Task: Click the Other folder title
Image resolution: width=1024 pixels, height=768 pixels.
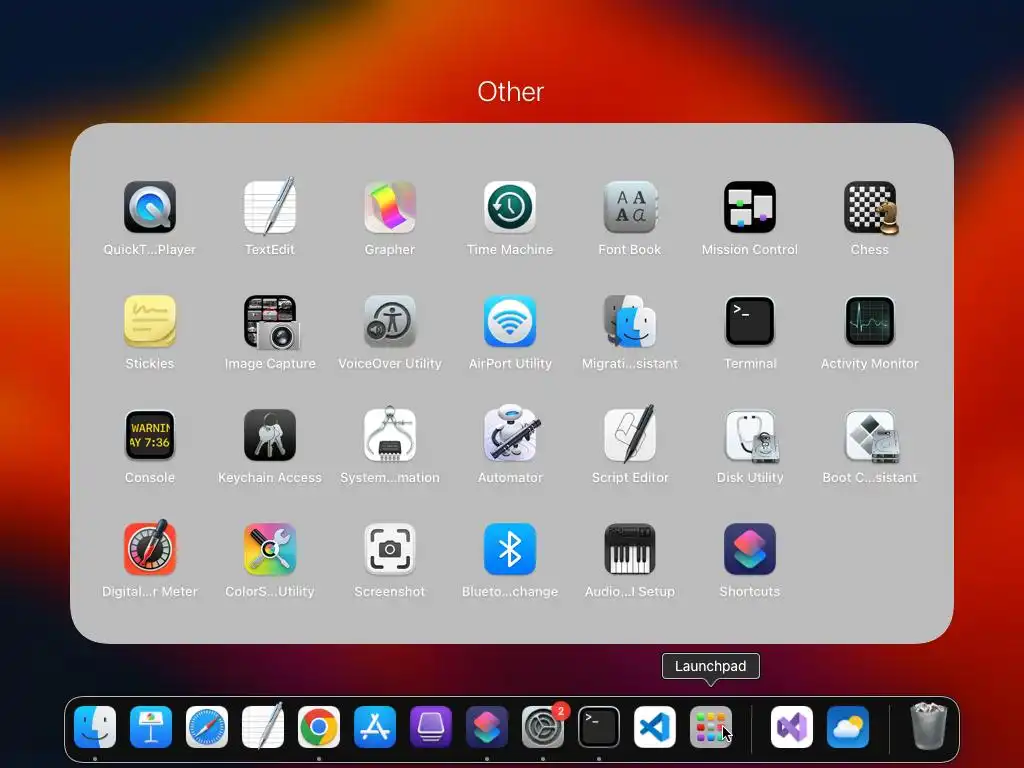Action: click(x=511, y=92)
